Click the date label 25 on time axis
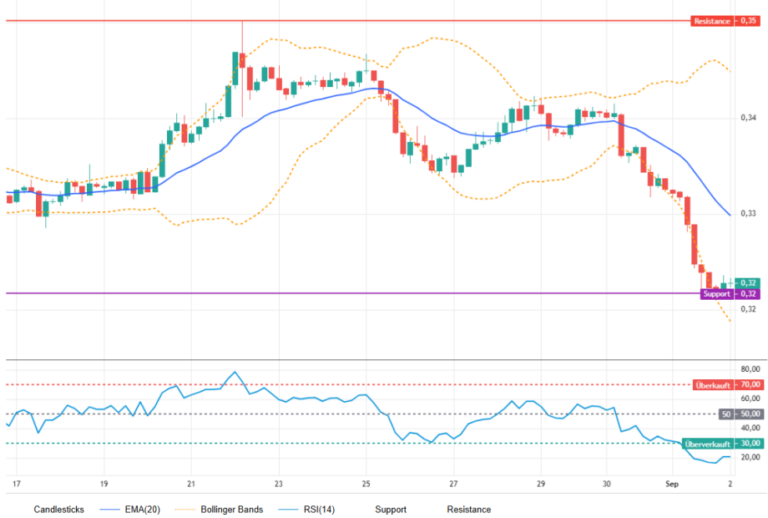This screenshot has width=768, height=518. pyautogui.click(x=366, y=484)
